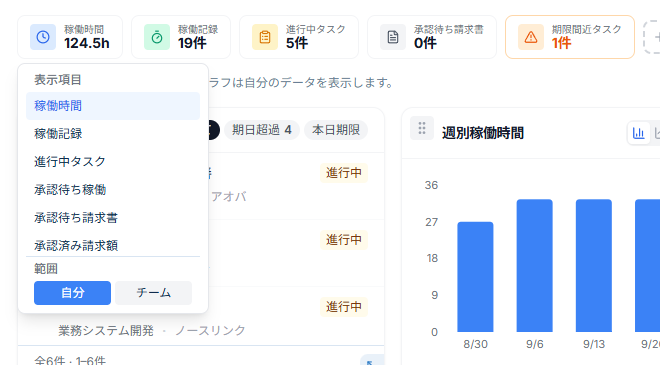660x365 pixels.
Task: Click the 9/13 axis label
Action: (593, 344)
